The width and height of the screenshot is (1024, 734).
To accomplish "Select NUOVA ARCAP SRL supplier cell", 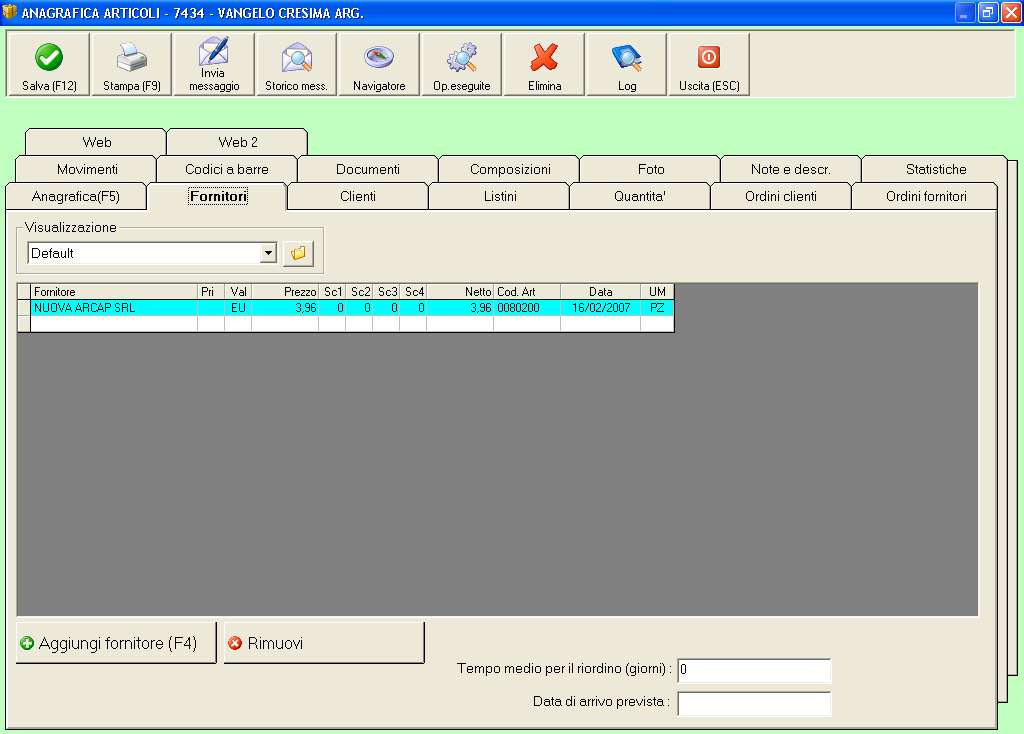I will tap(114, 308).
